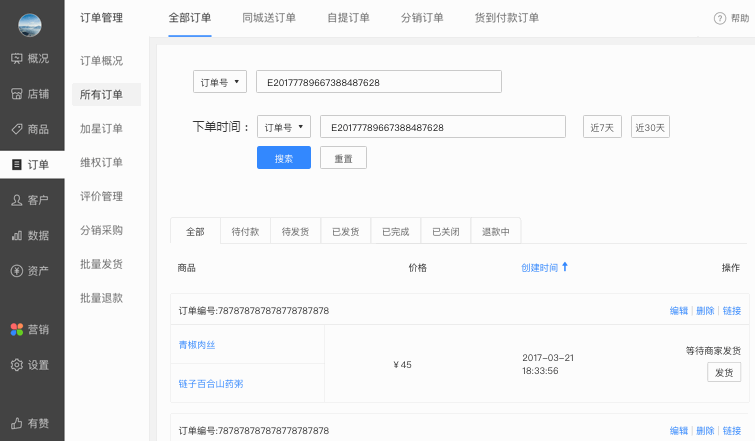Switch to 同城送订单 tab
This screenshot has height=441, width=755.
tap(269, 18)
